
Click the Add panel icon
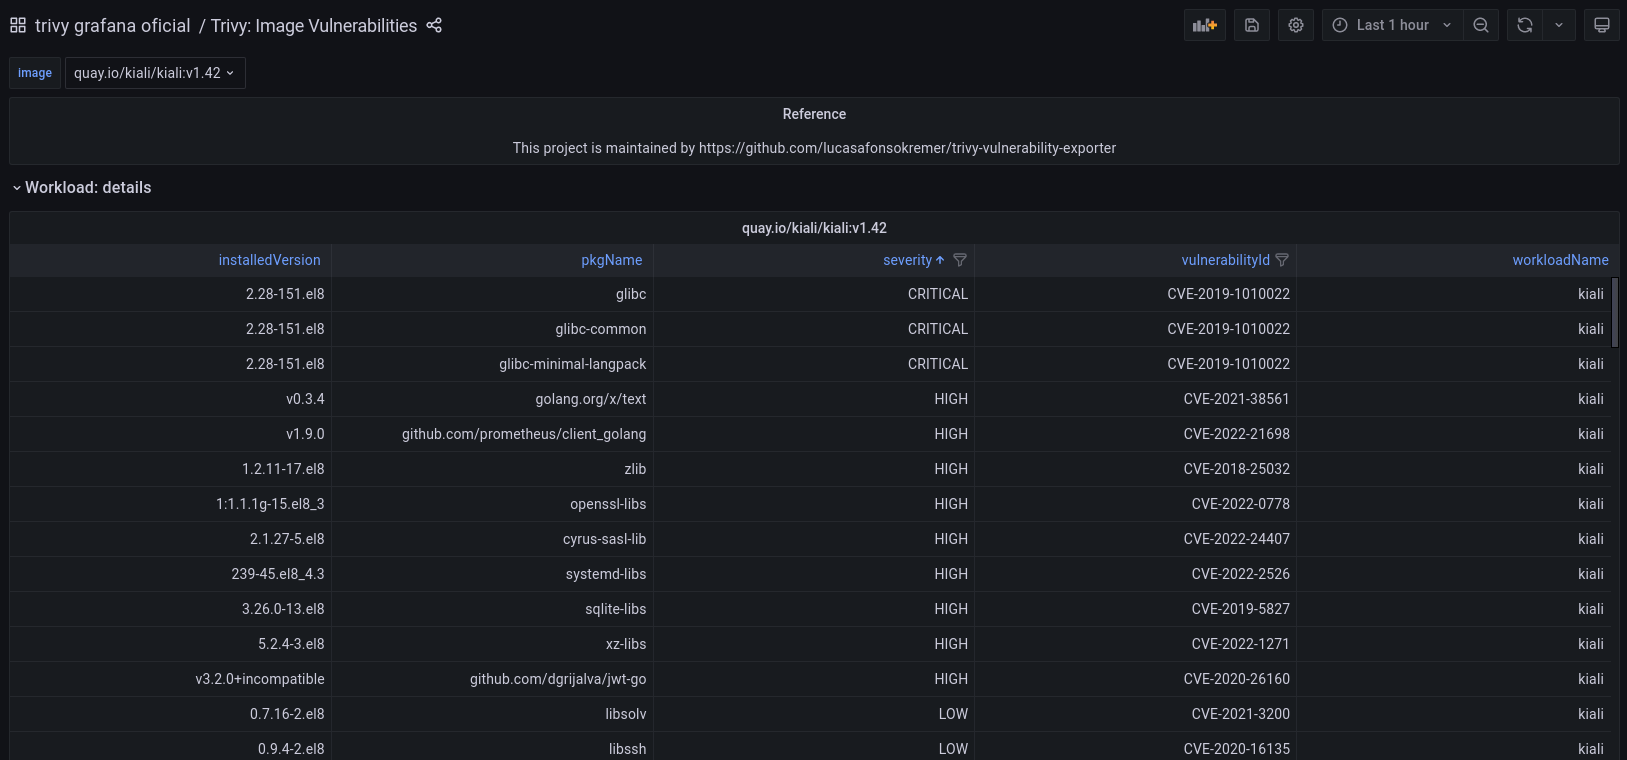[x=1204, y=26]
